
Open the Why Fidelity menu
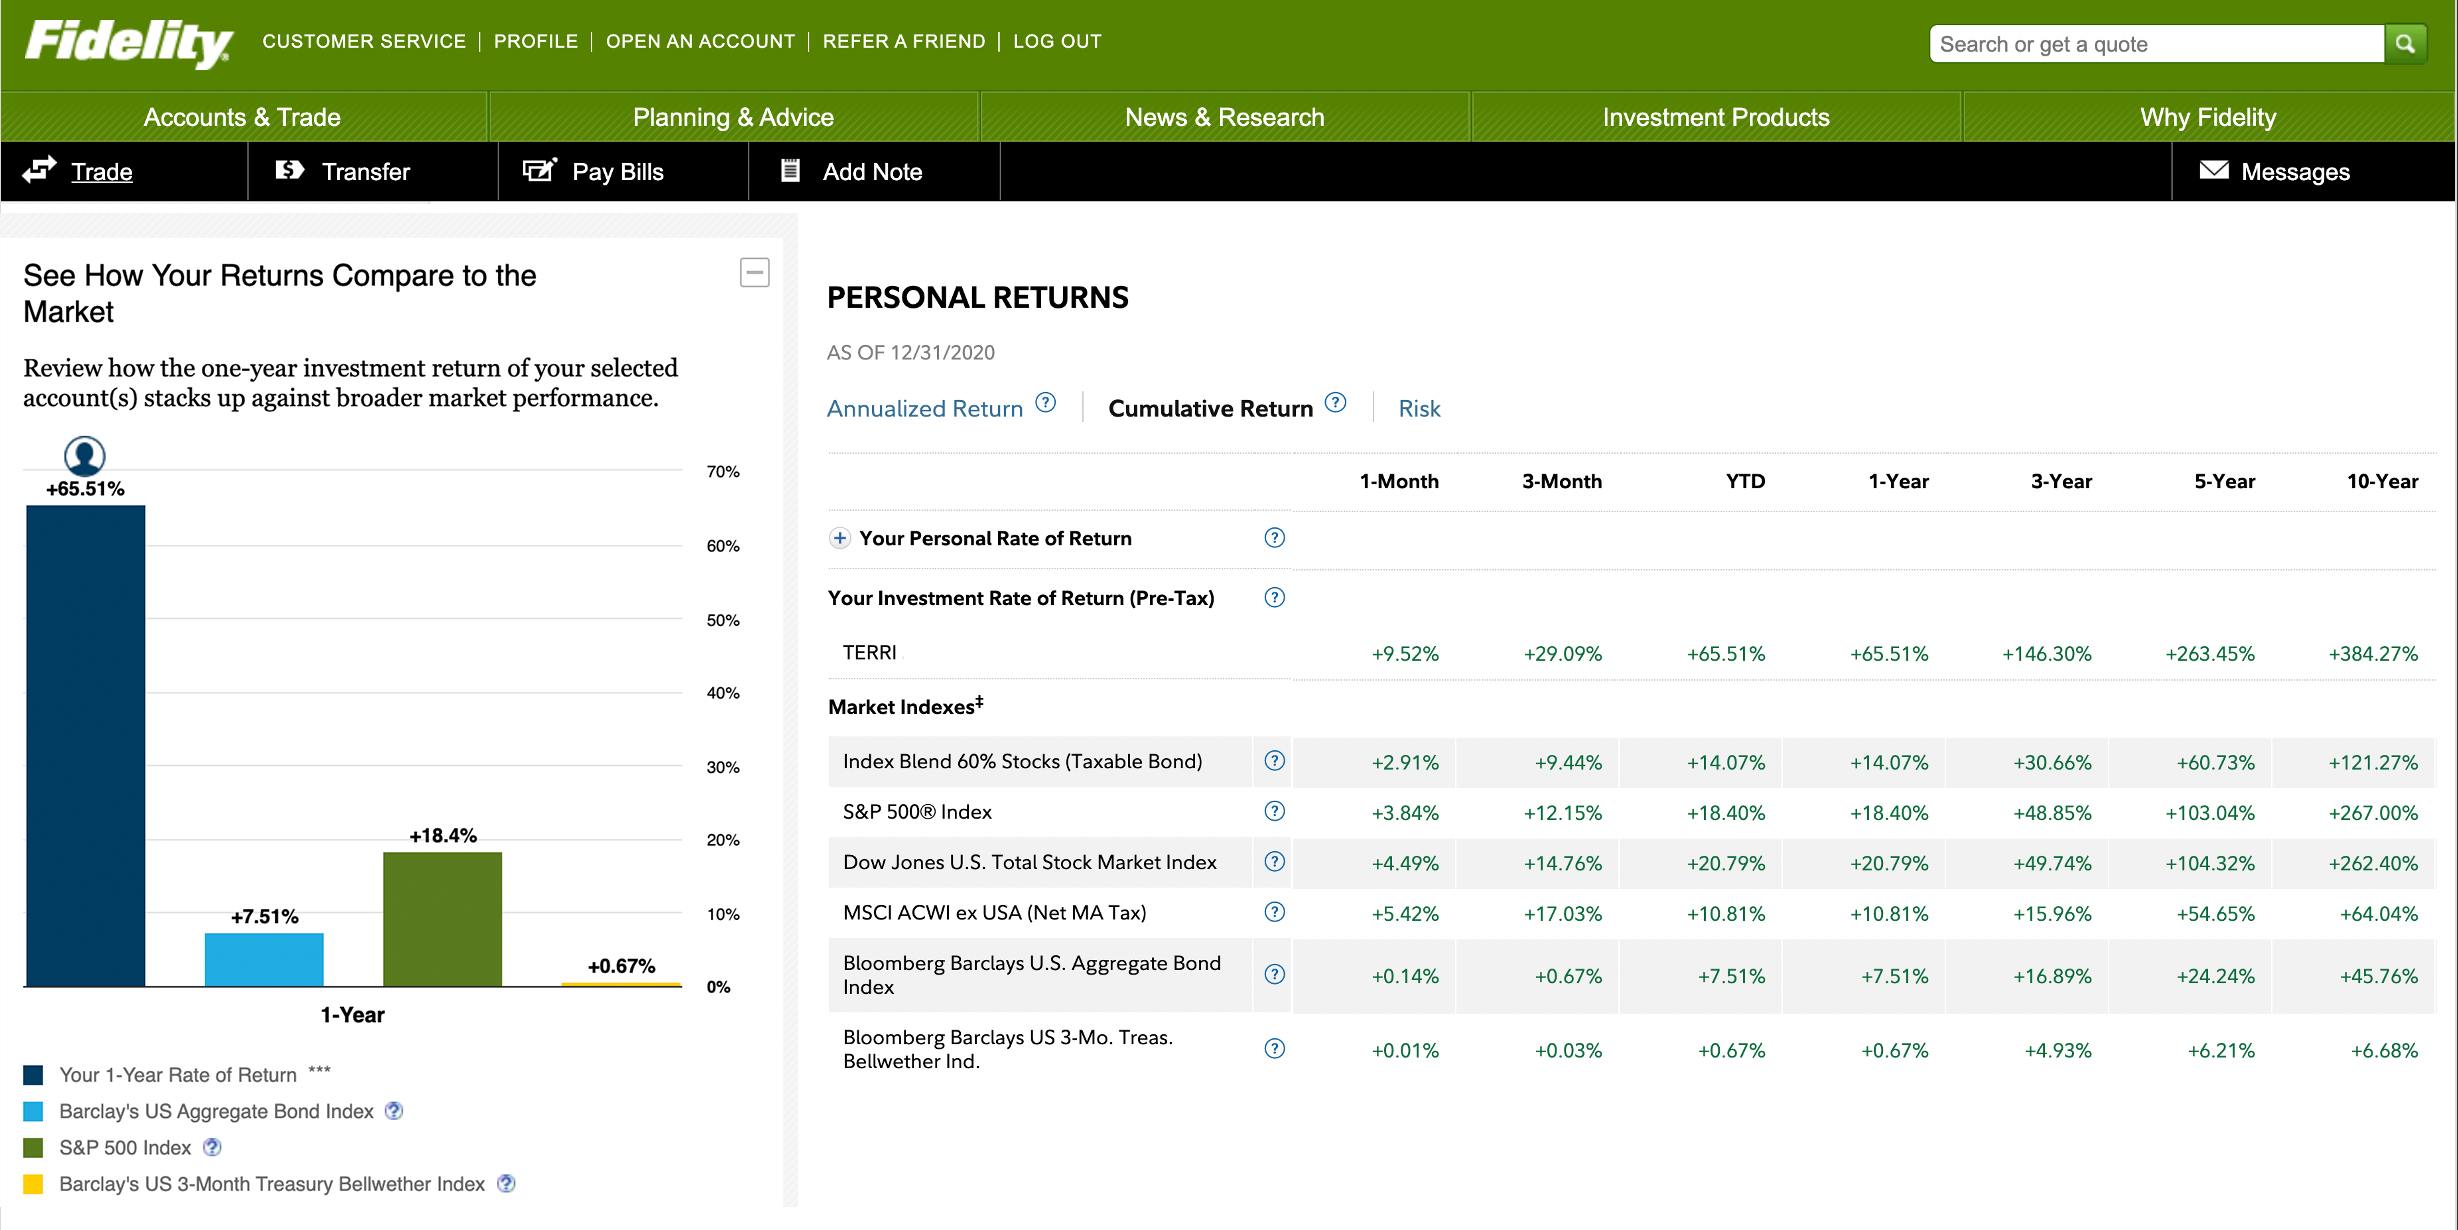2208,117
